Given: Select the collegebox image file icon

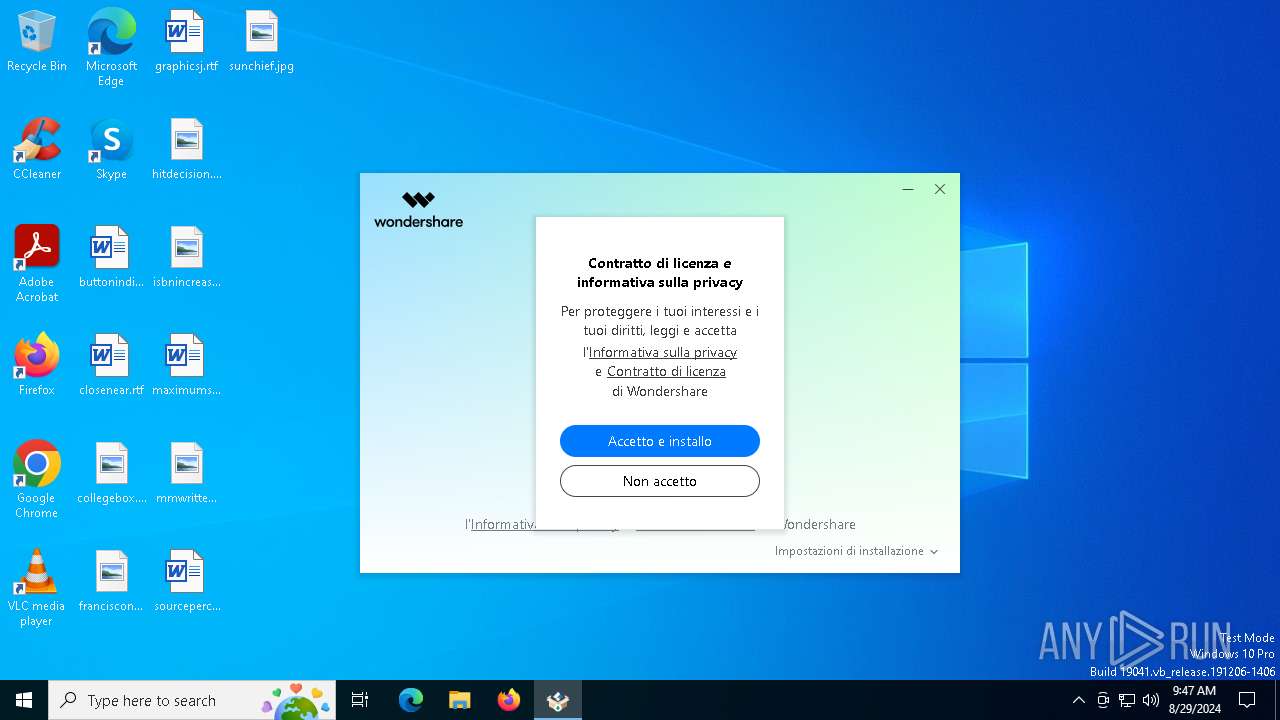Looking at the screenshot, I should 111,473.
